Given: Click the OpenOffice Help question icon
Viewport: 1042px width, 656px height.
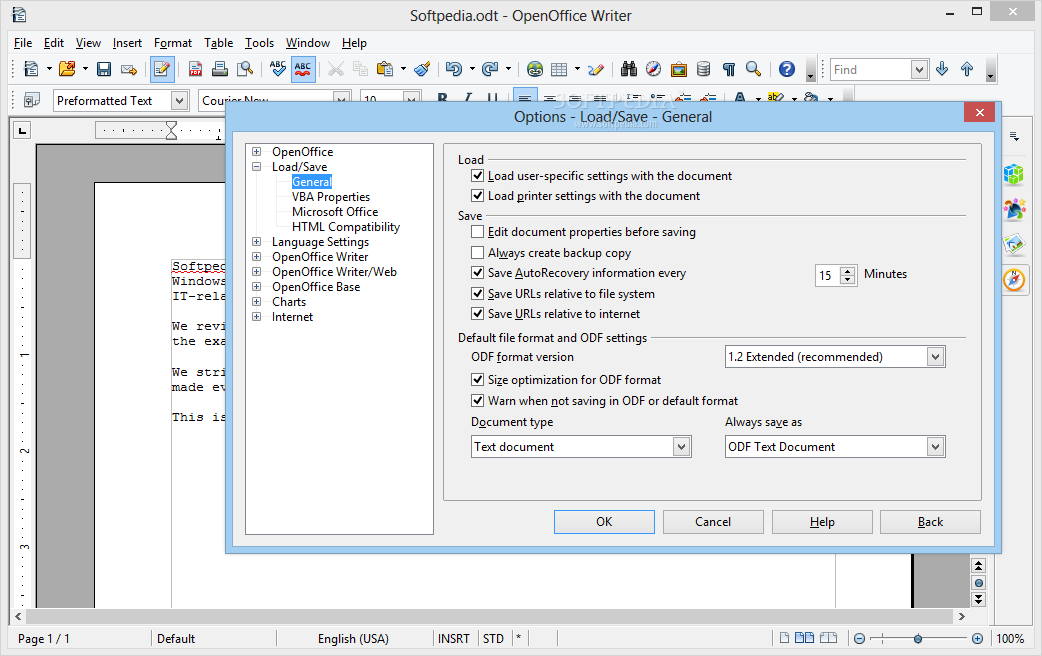Looking at the screenshot, I should coord(787,69).
